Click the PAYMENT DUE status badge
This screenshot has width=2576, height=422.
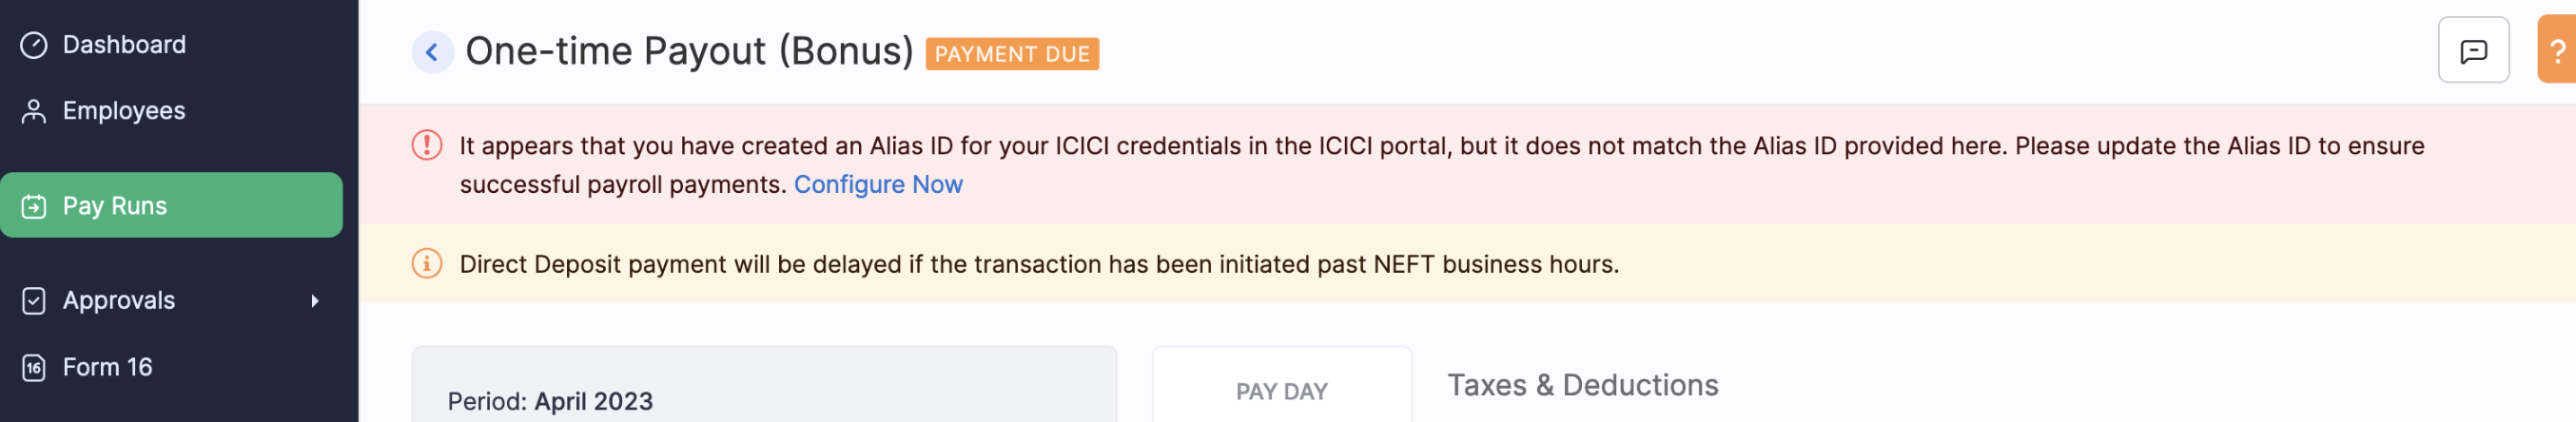coord(1011,54)
